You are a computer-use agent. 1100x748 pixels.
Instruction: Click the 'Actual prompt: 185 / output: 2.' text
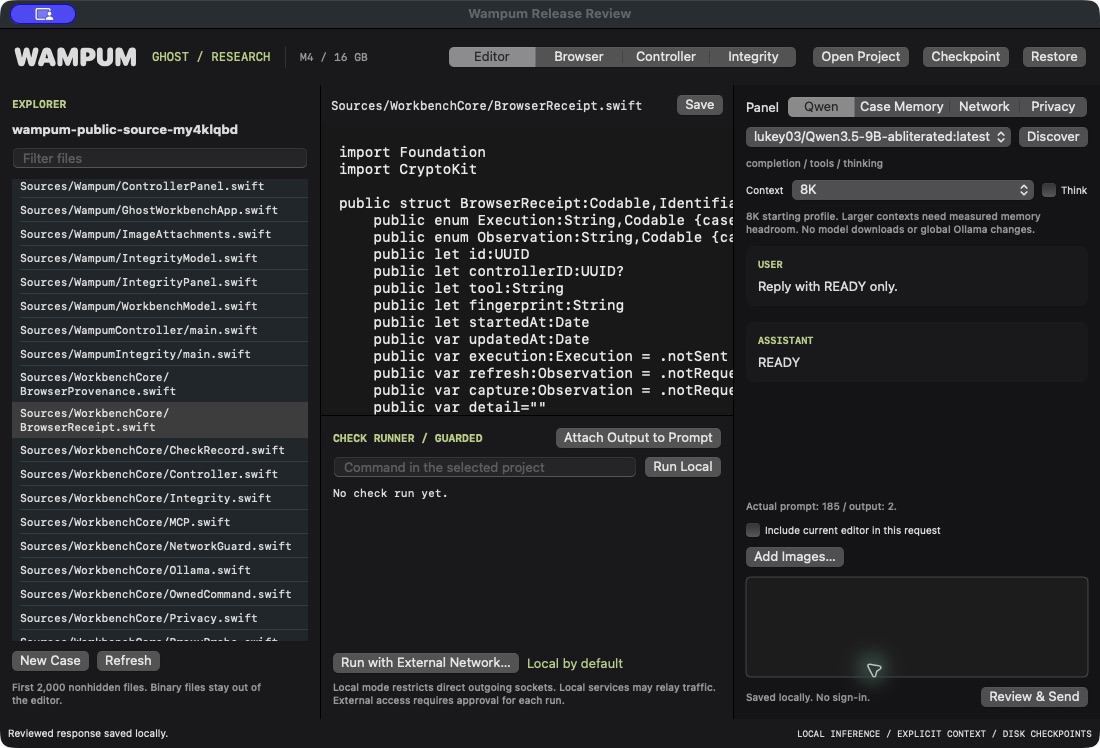tap(821, 507)
